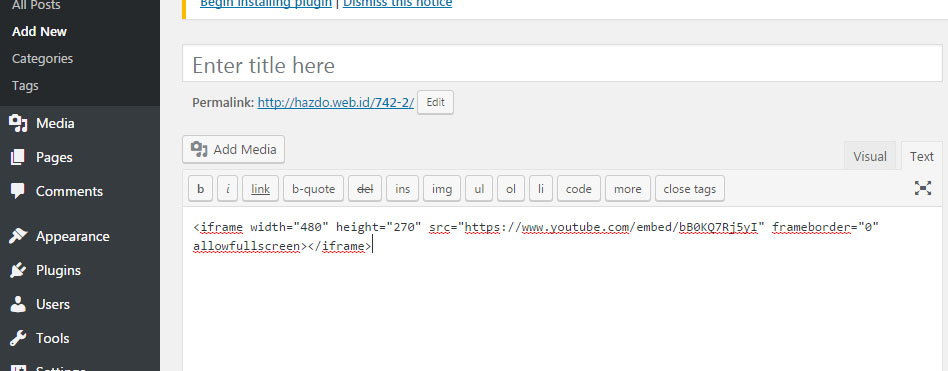
Task: Click Dismiss this notice link
Action: point(397,3)
